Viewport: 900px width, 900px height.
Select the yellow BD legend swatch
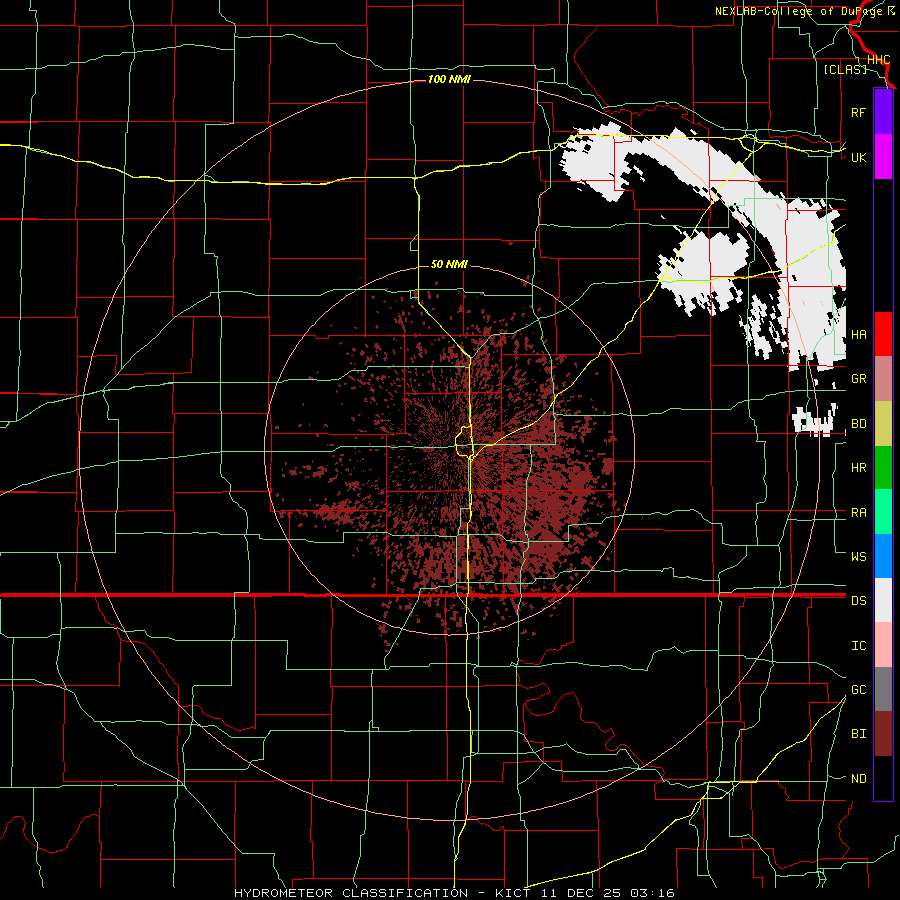(x=883, y=423)
